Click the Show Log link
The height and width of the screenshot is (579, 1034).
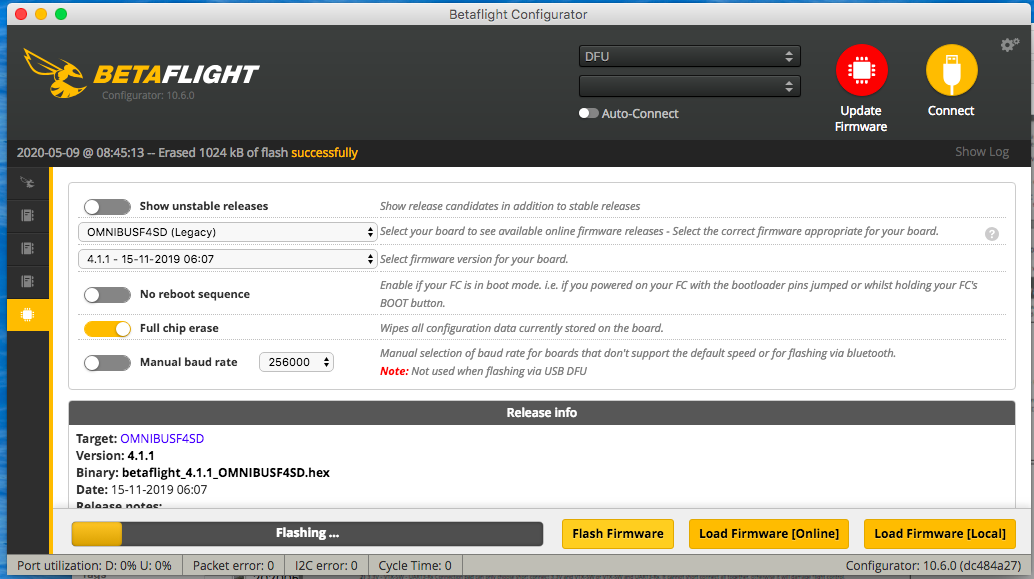(982, 152)
